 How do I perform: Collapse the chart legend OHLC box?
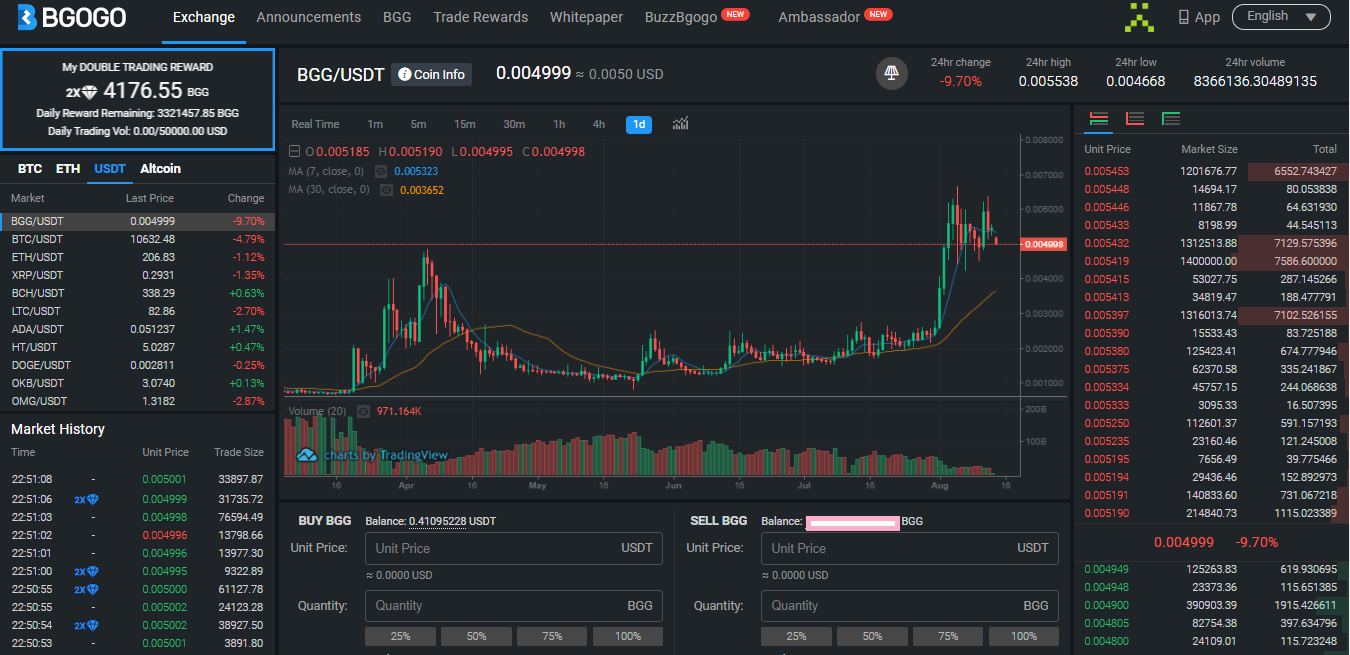[x=294, y=152]
